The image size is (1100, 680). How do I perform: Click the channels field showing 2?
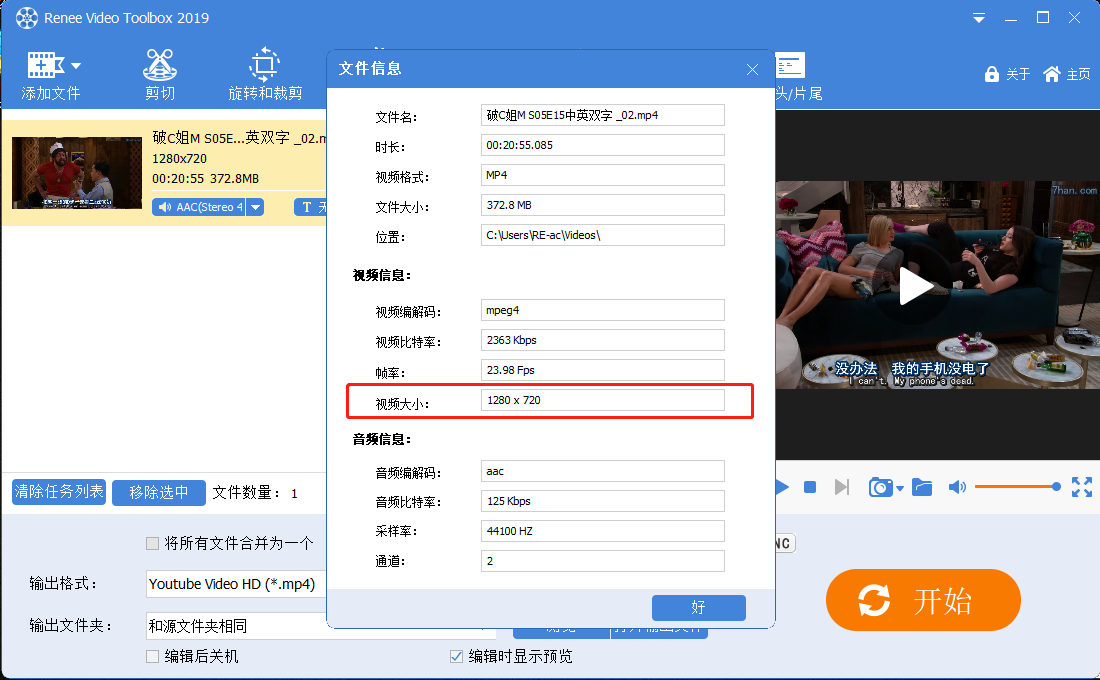[603, 561]
